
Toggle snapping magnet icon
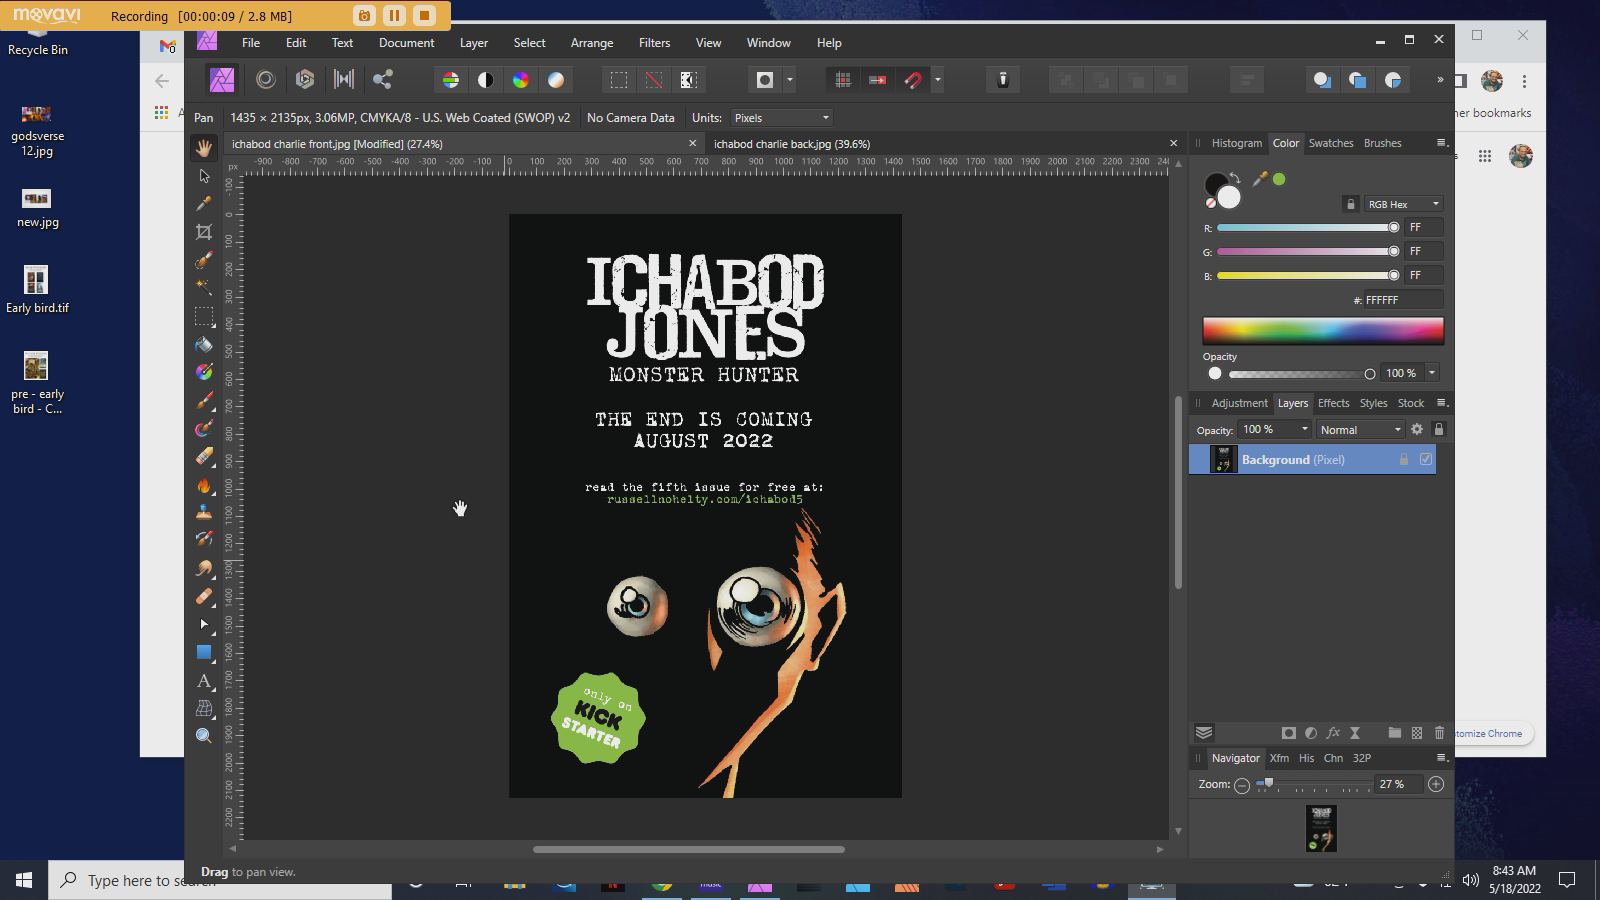[913, 80]
